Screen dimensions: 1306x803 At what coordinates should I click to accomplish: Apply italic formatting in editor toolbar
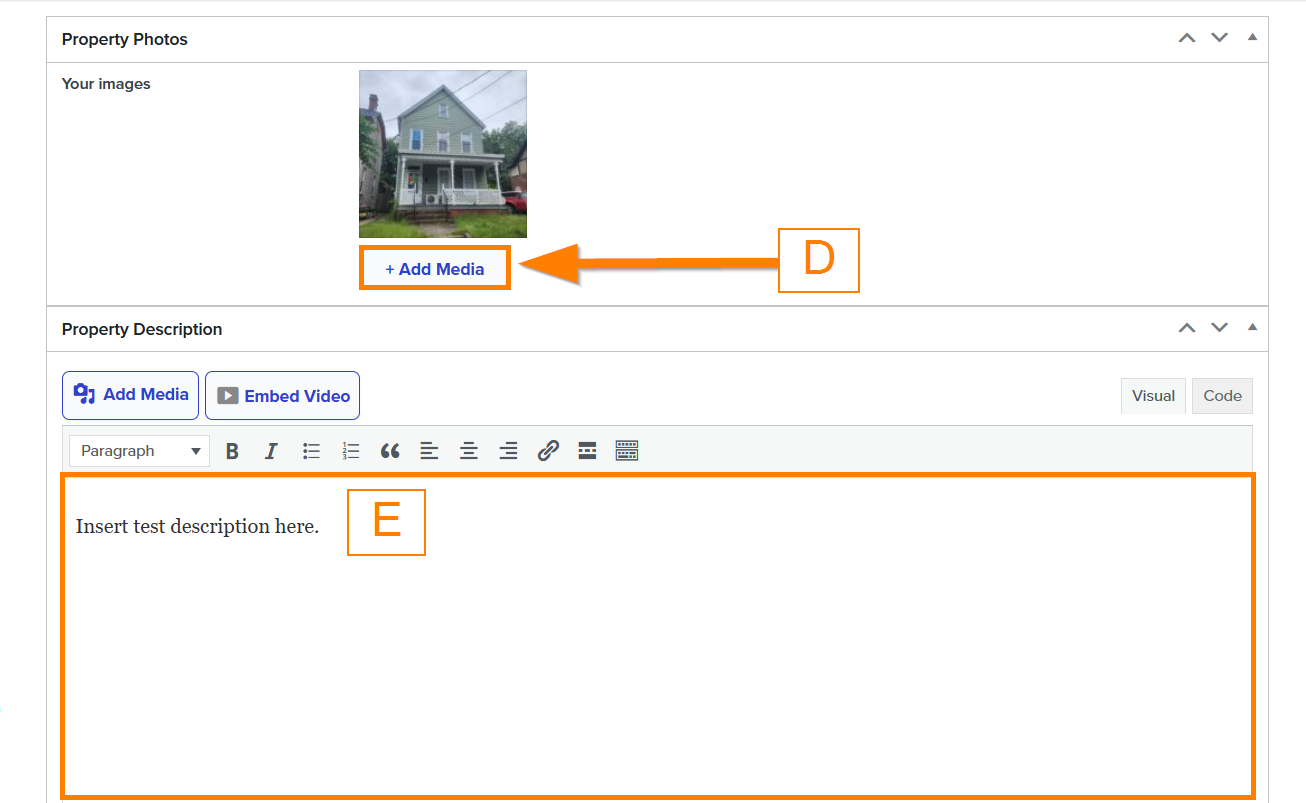click(x=271, y=451)
